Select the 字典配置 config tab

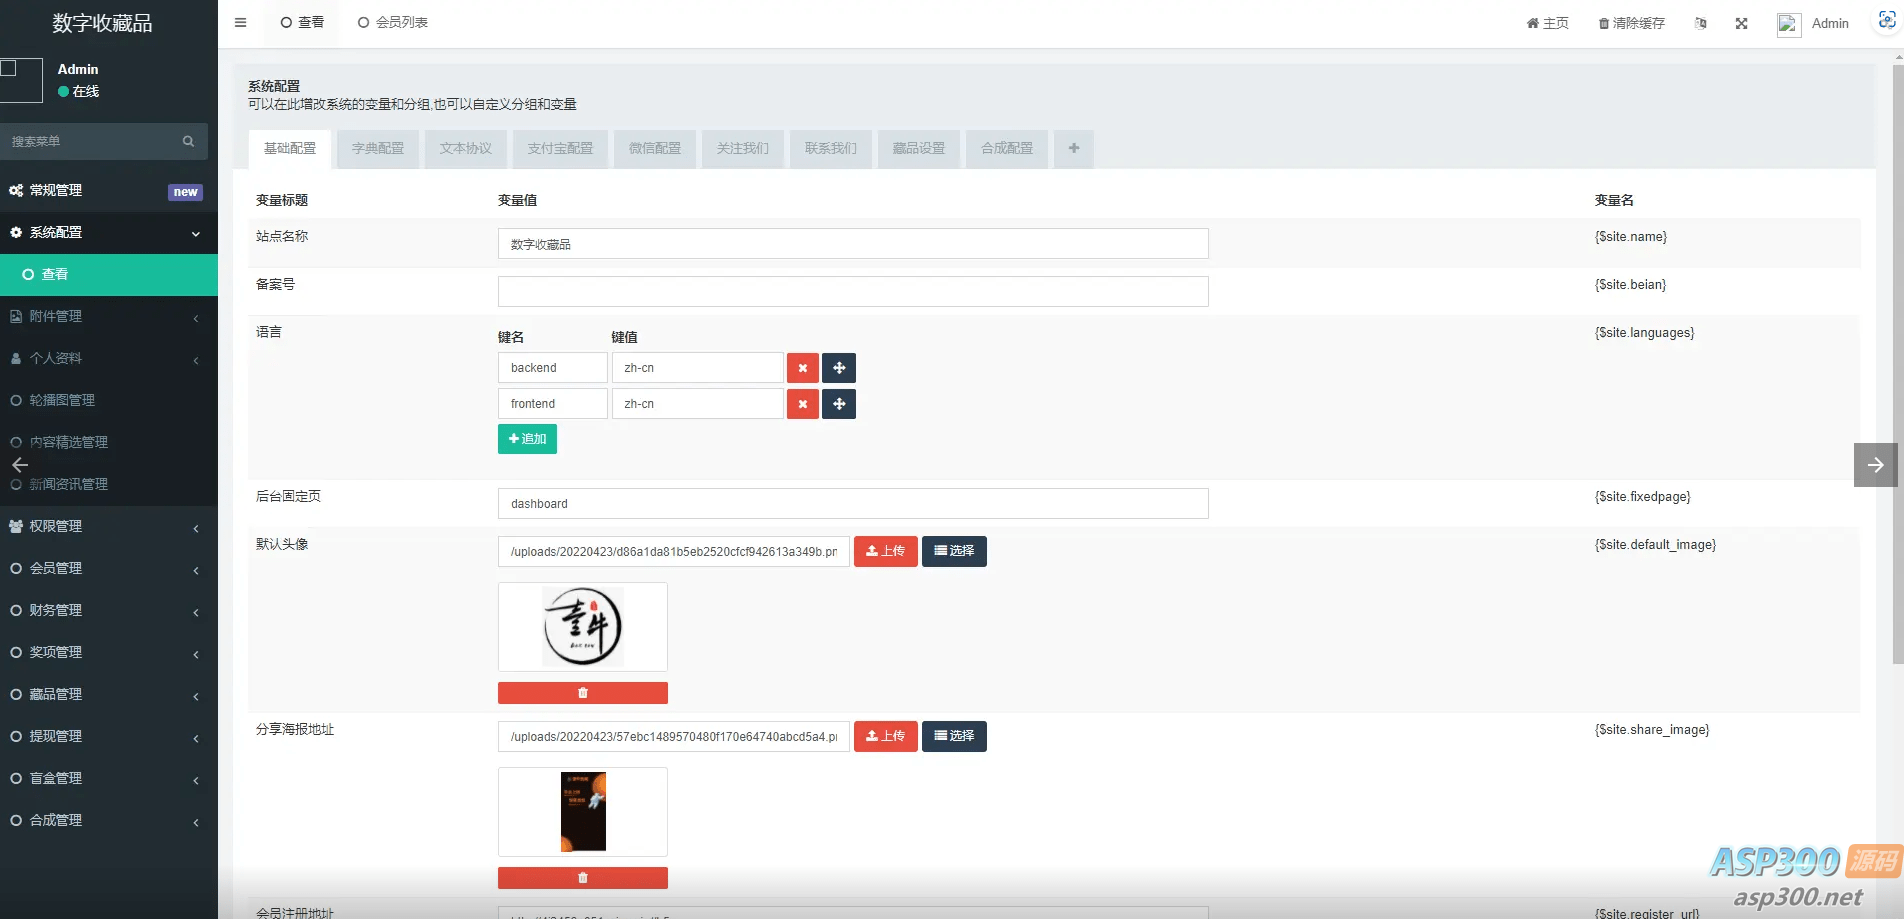coord(378,148)
